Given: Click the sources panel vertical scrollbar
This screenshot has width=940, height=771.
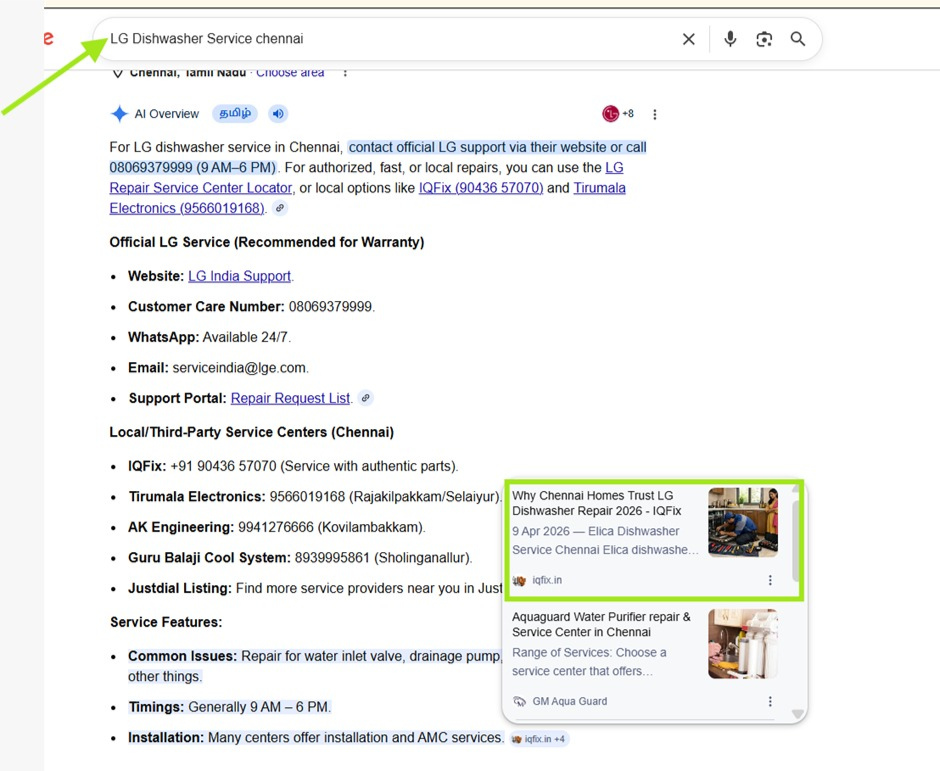Looking at the screenshot, I should (x=797, y=540).
